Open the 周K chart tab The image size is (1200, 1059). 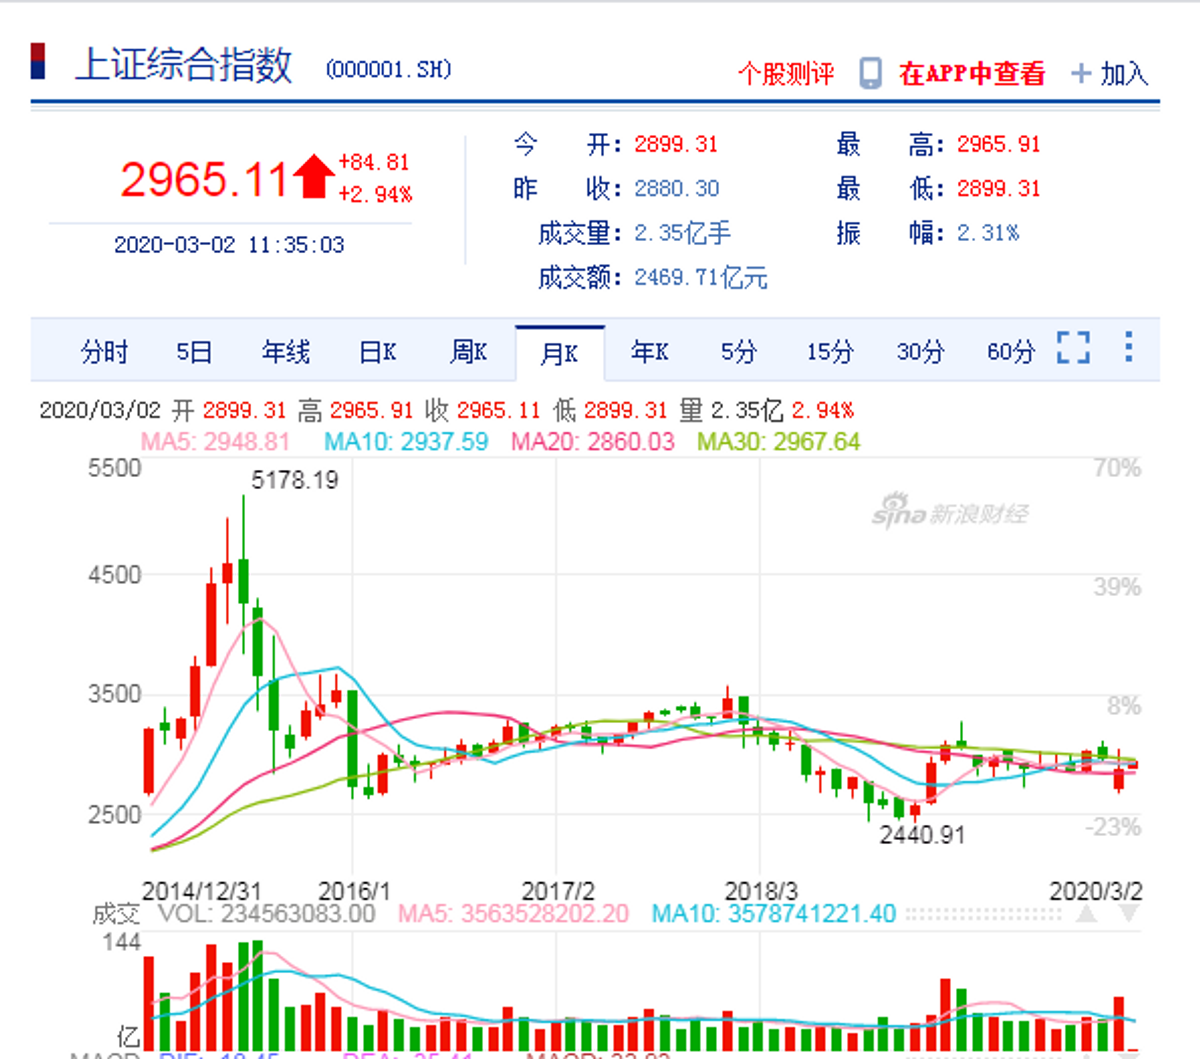(468, 352)
